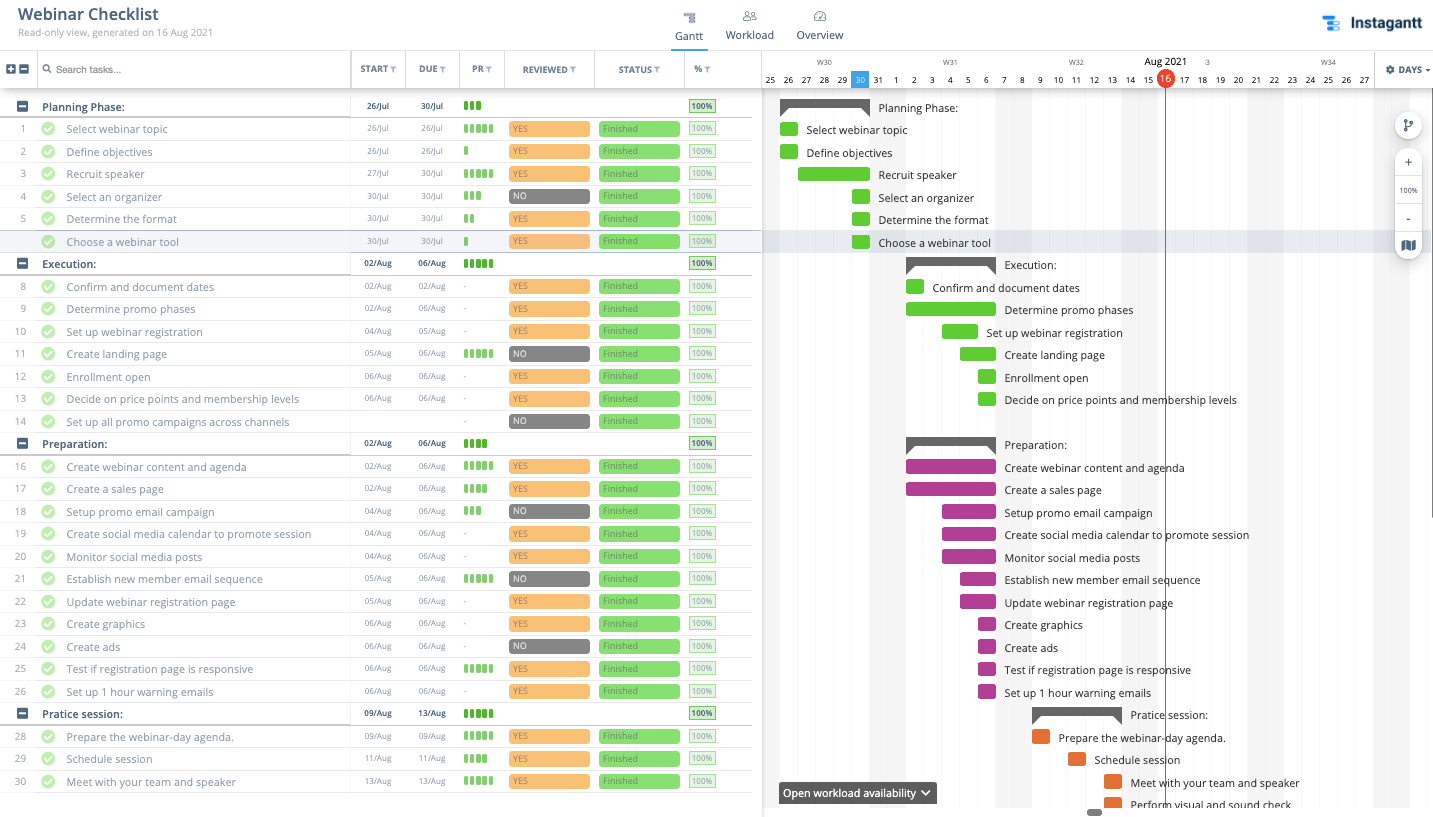This screenshot has height=817, width=1433.
Task: Zoom out with the minus button
Action: 1408,218
